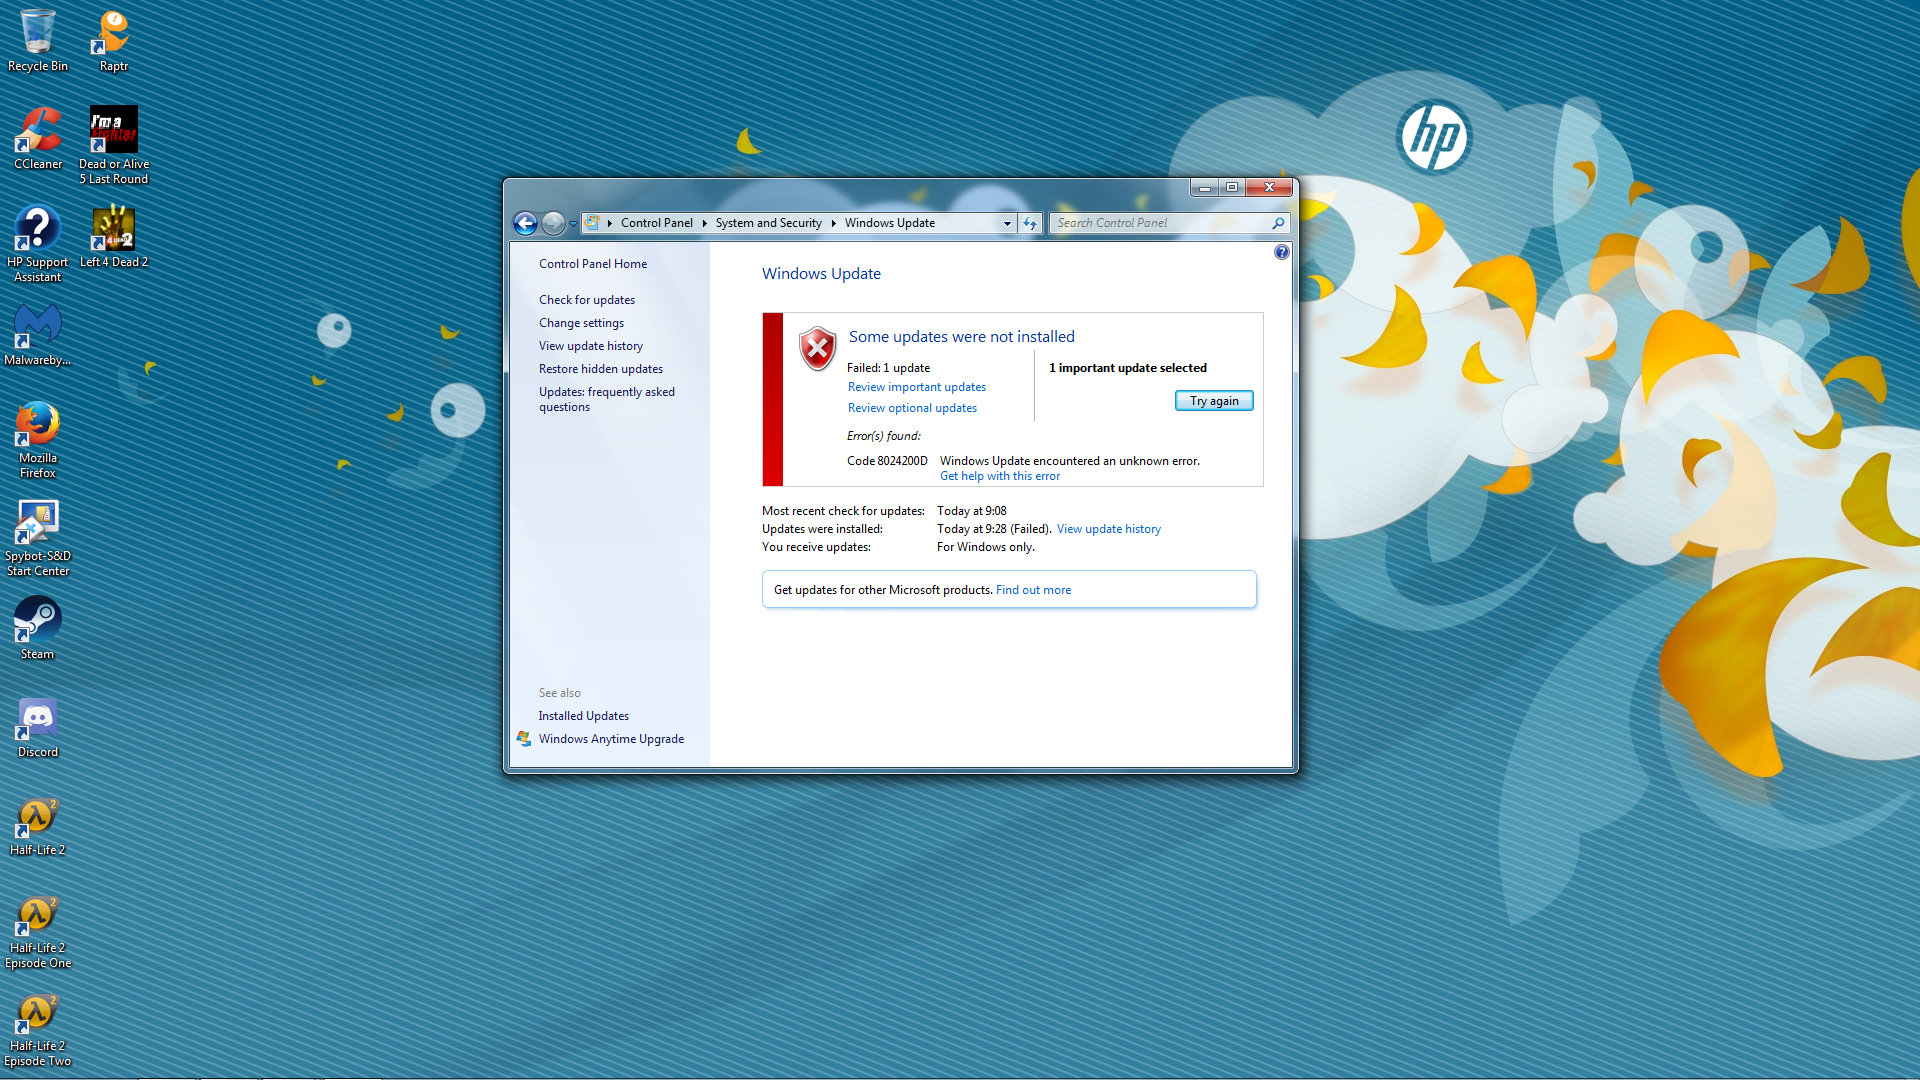Refresh the Windows Update page
1920x1080 pixels.
(1030, 223)
